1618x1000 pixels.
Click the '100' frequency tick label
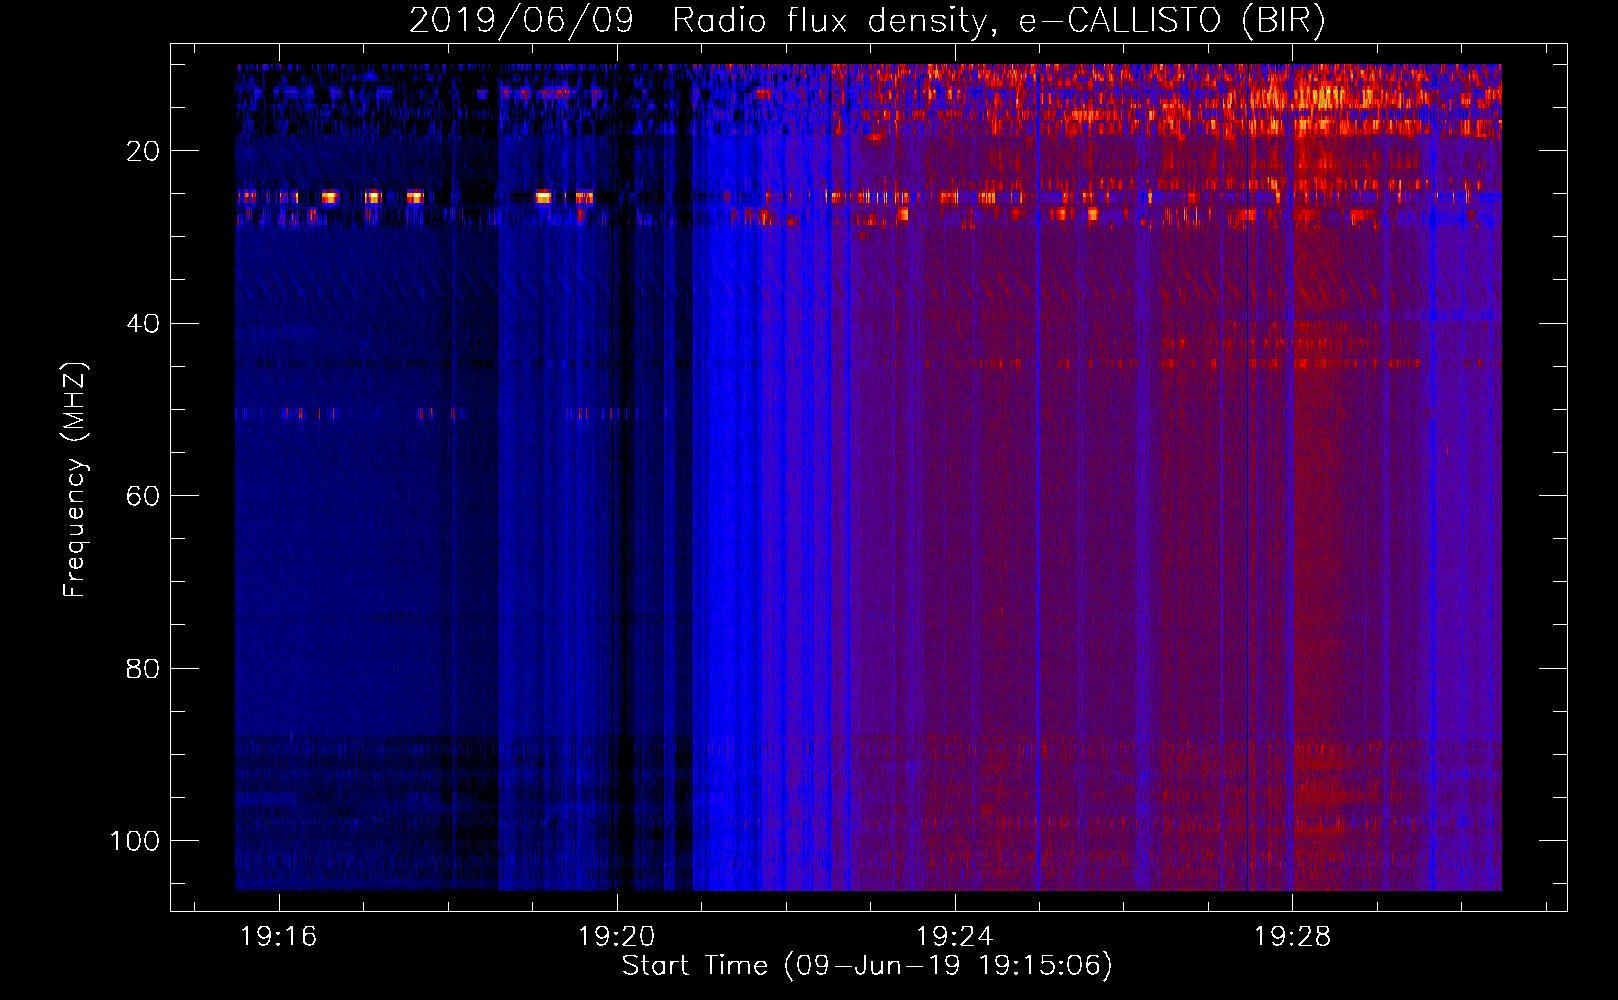[x=135, y=841]
